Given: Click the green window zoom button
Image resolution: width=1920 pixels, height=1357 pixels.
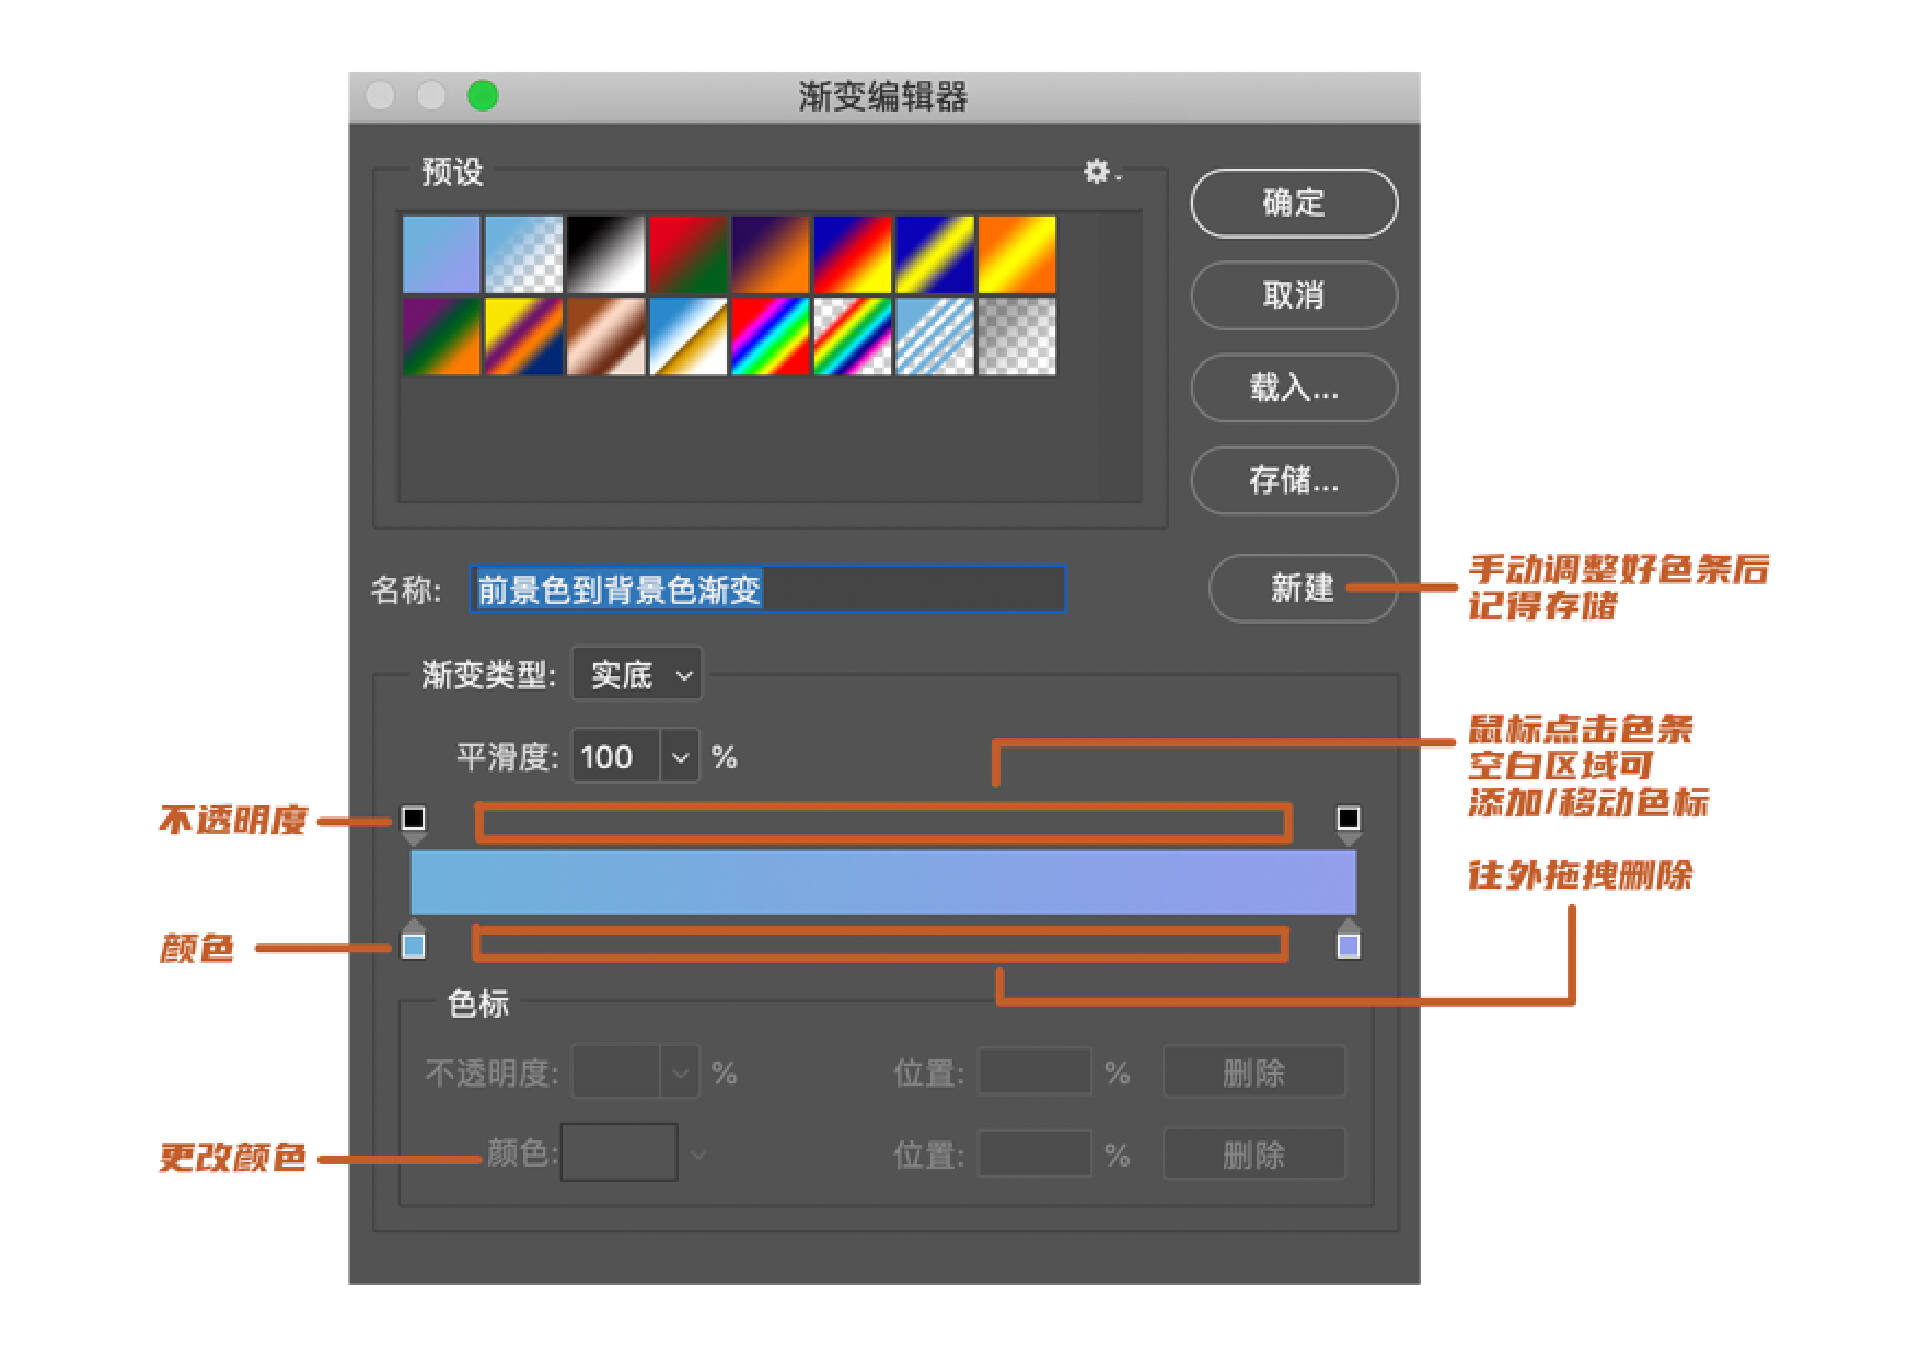Looking at the screenshot, I should click(x=483, y=96).
